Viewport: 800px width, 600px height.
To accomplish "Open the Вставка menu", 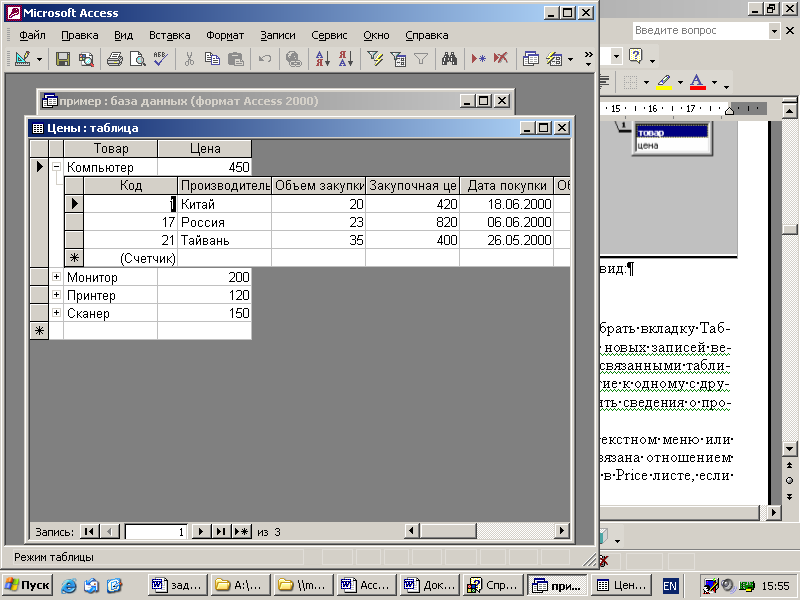I will click(169, 35).
